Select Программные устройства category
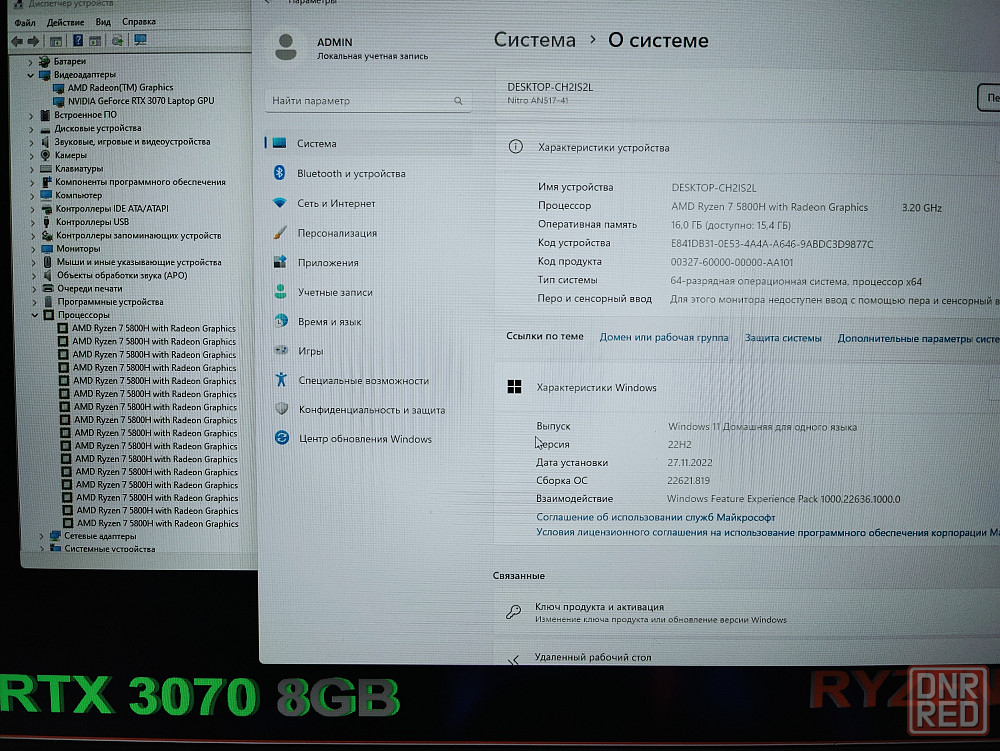Screen dimensions: 1000x751 pos(110,302)
